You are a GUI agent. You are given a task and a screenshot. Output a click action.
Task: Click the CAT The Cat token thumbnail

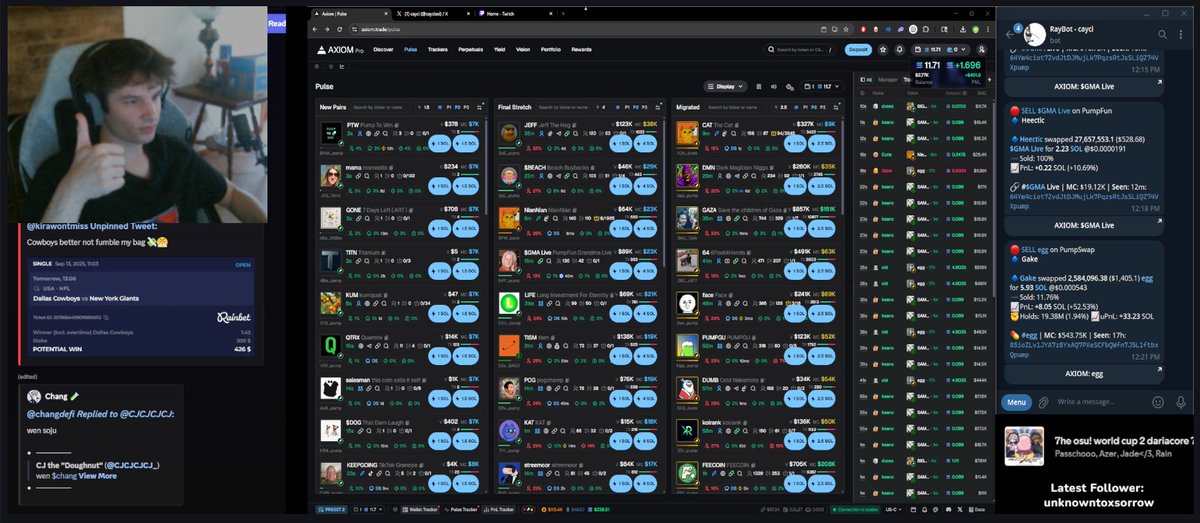[685, 133]
